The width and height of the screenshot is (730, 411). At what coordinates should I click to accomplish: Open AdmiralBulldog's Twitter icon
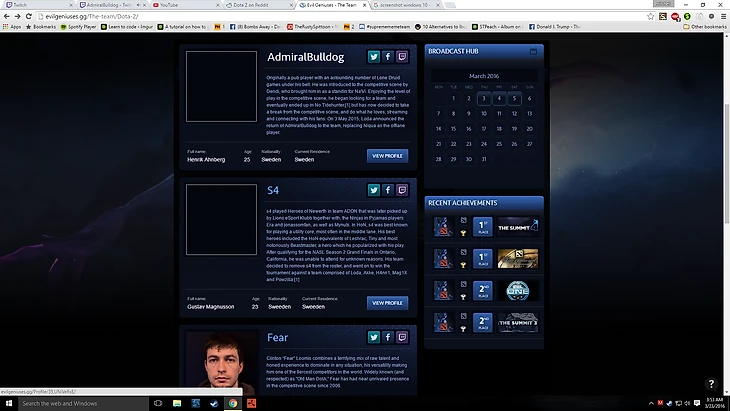(373, 57)
